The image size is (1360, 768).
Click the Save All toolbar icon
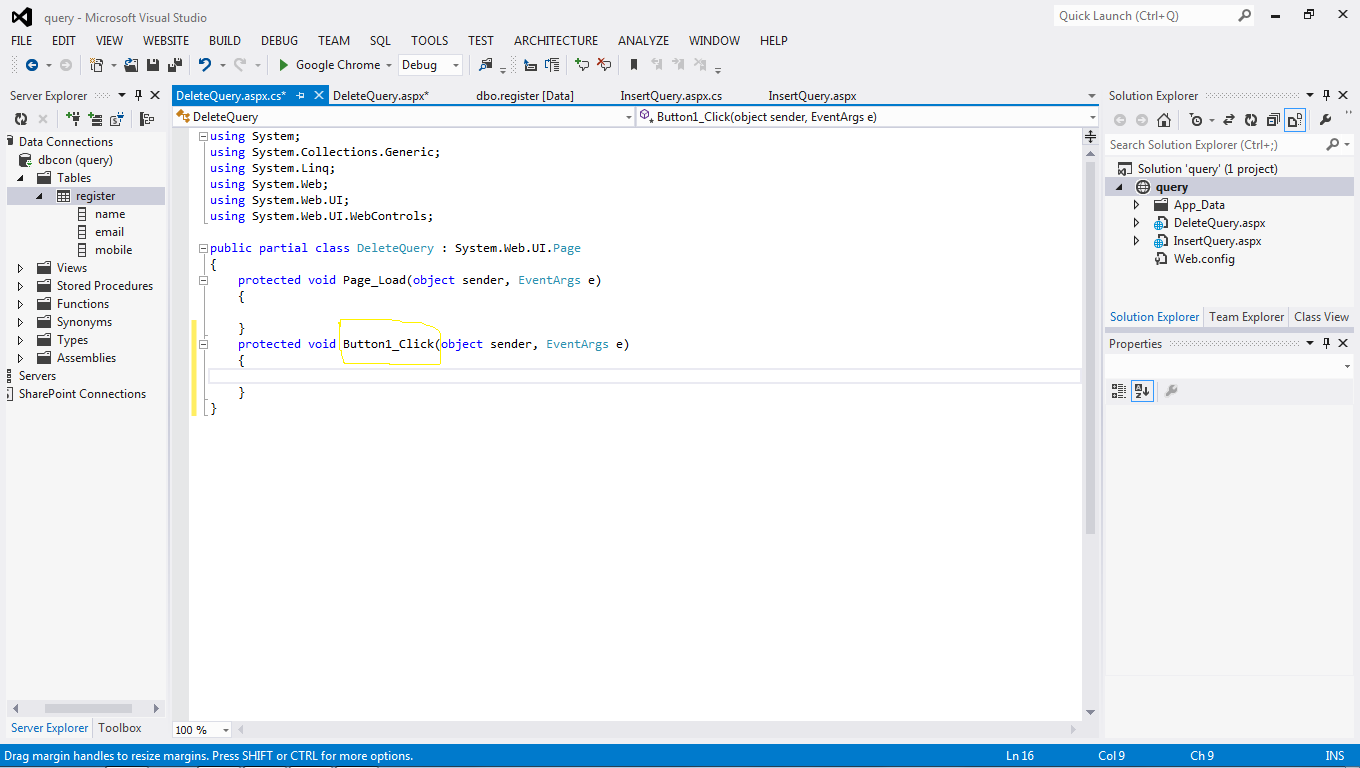174,65
